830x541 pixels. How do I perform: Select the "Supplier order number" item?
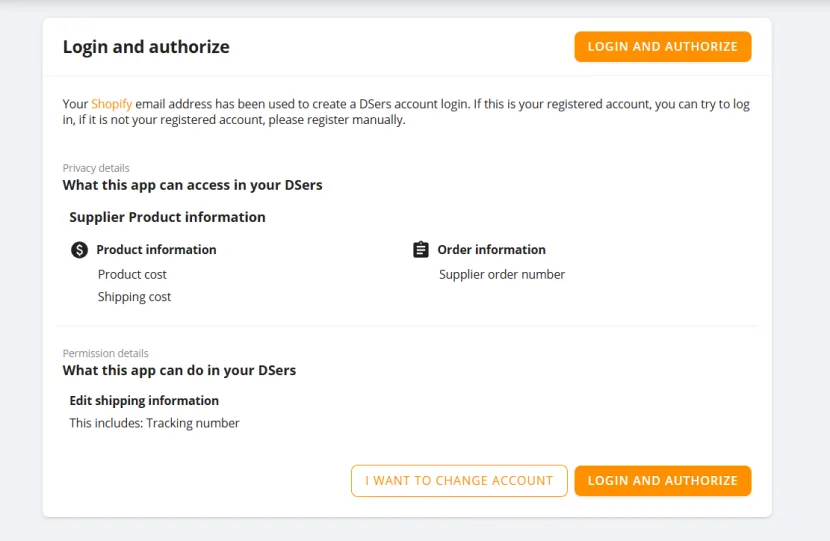click(x=502, y=274)
